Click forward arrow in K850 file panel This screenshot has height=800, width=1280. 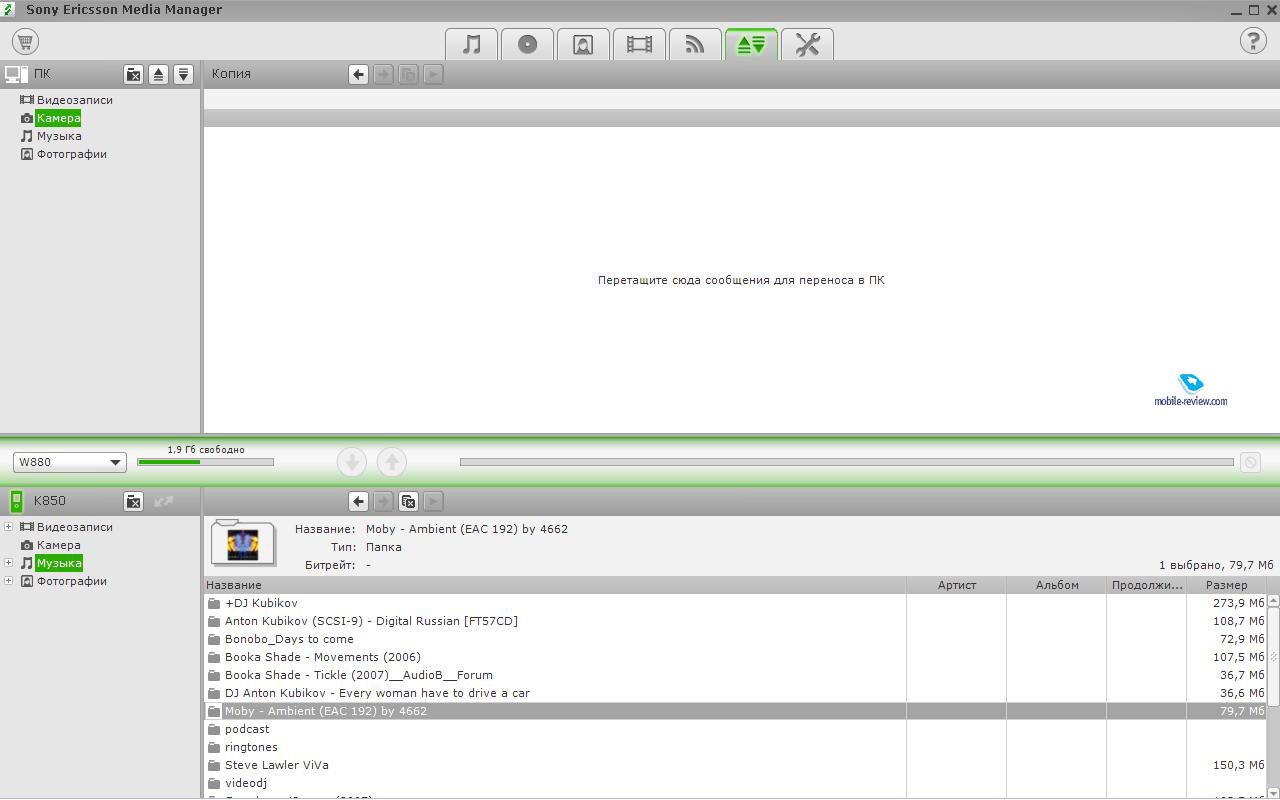click(x=383, y=501)
